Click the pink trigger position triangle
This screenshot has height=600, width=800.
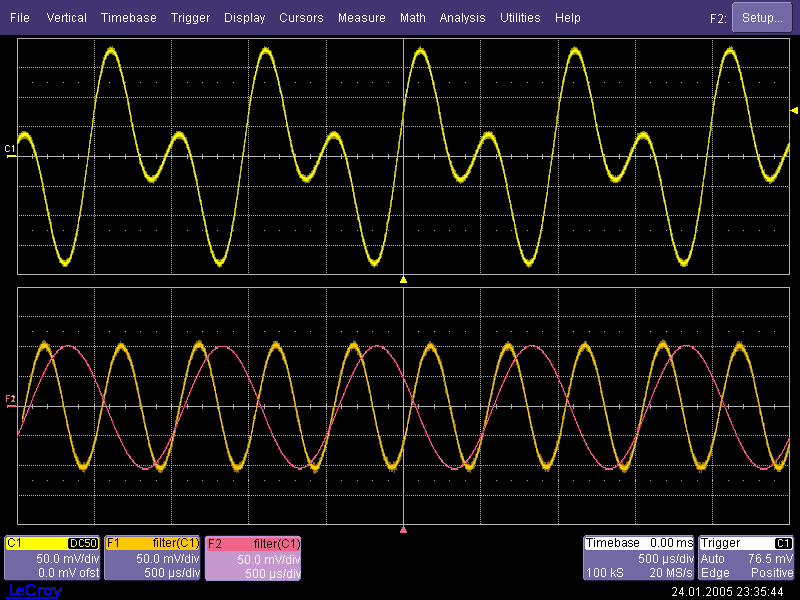pyautogui.click(x=403, y=529)
